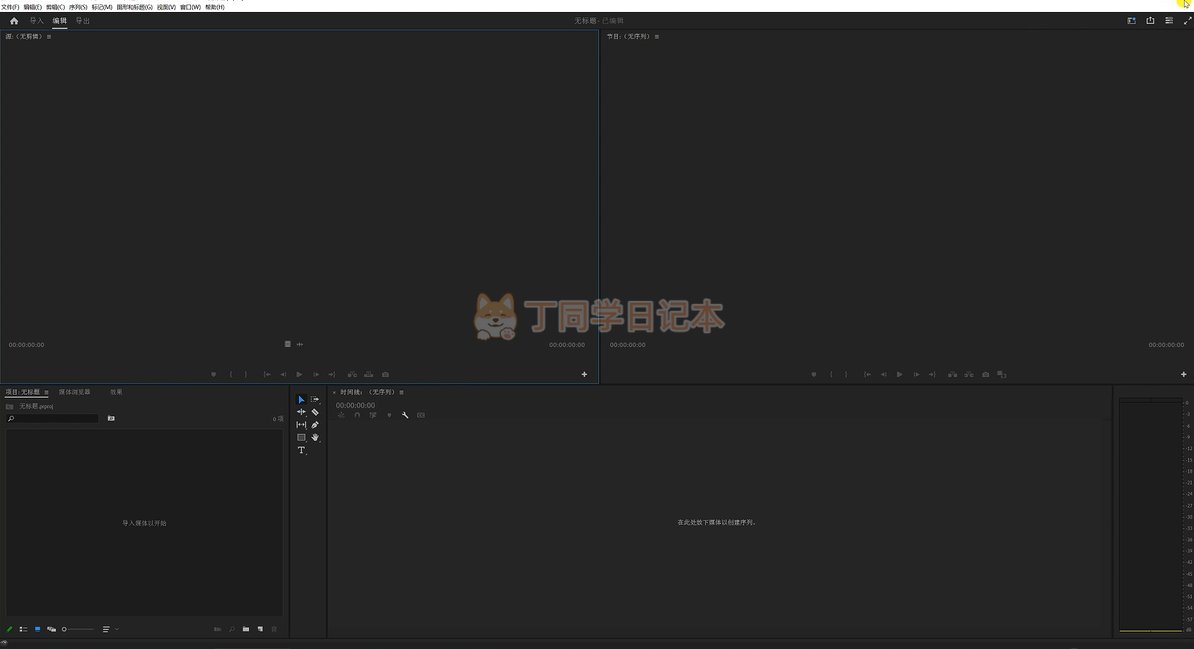Select the Razor tool
The width and height of the screenshot is (1194, 649).
(x=315, y=412)
